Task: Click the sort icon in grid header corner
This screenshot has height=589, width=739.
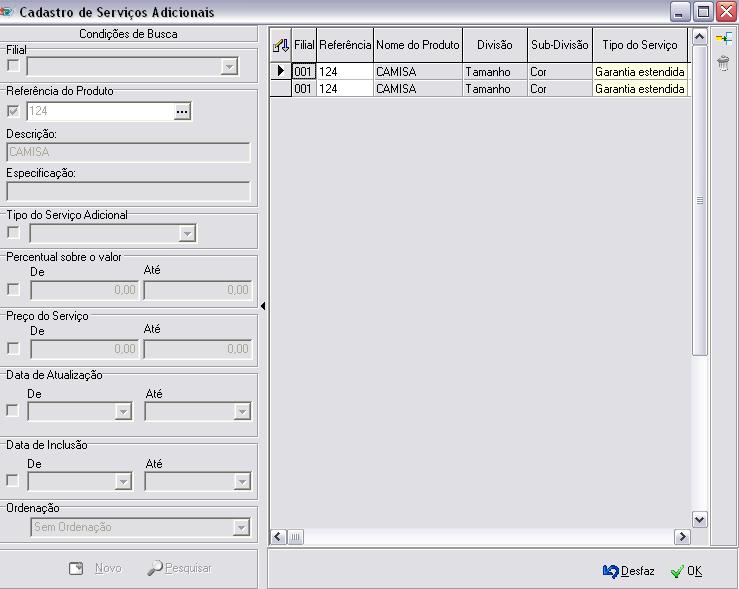Action: 281,45
